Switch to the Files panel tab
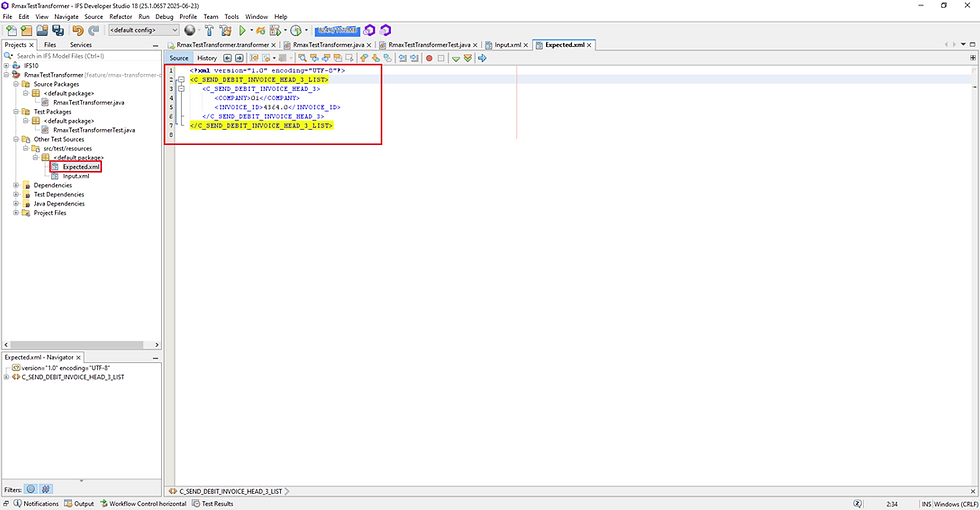Image resolution: width=980 pixels, height=510 pixels. [x=50, y=45]
